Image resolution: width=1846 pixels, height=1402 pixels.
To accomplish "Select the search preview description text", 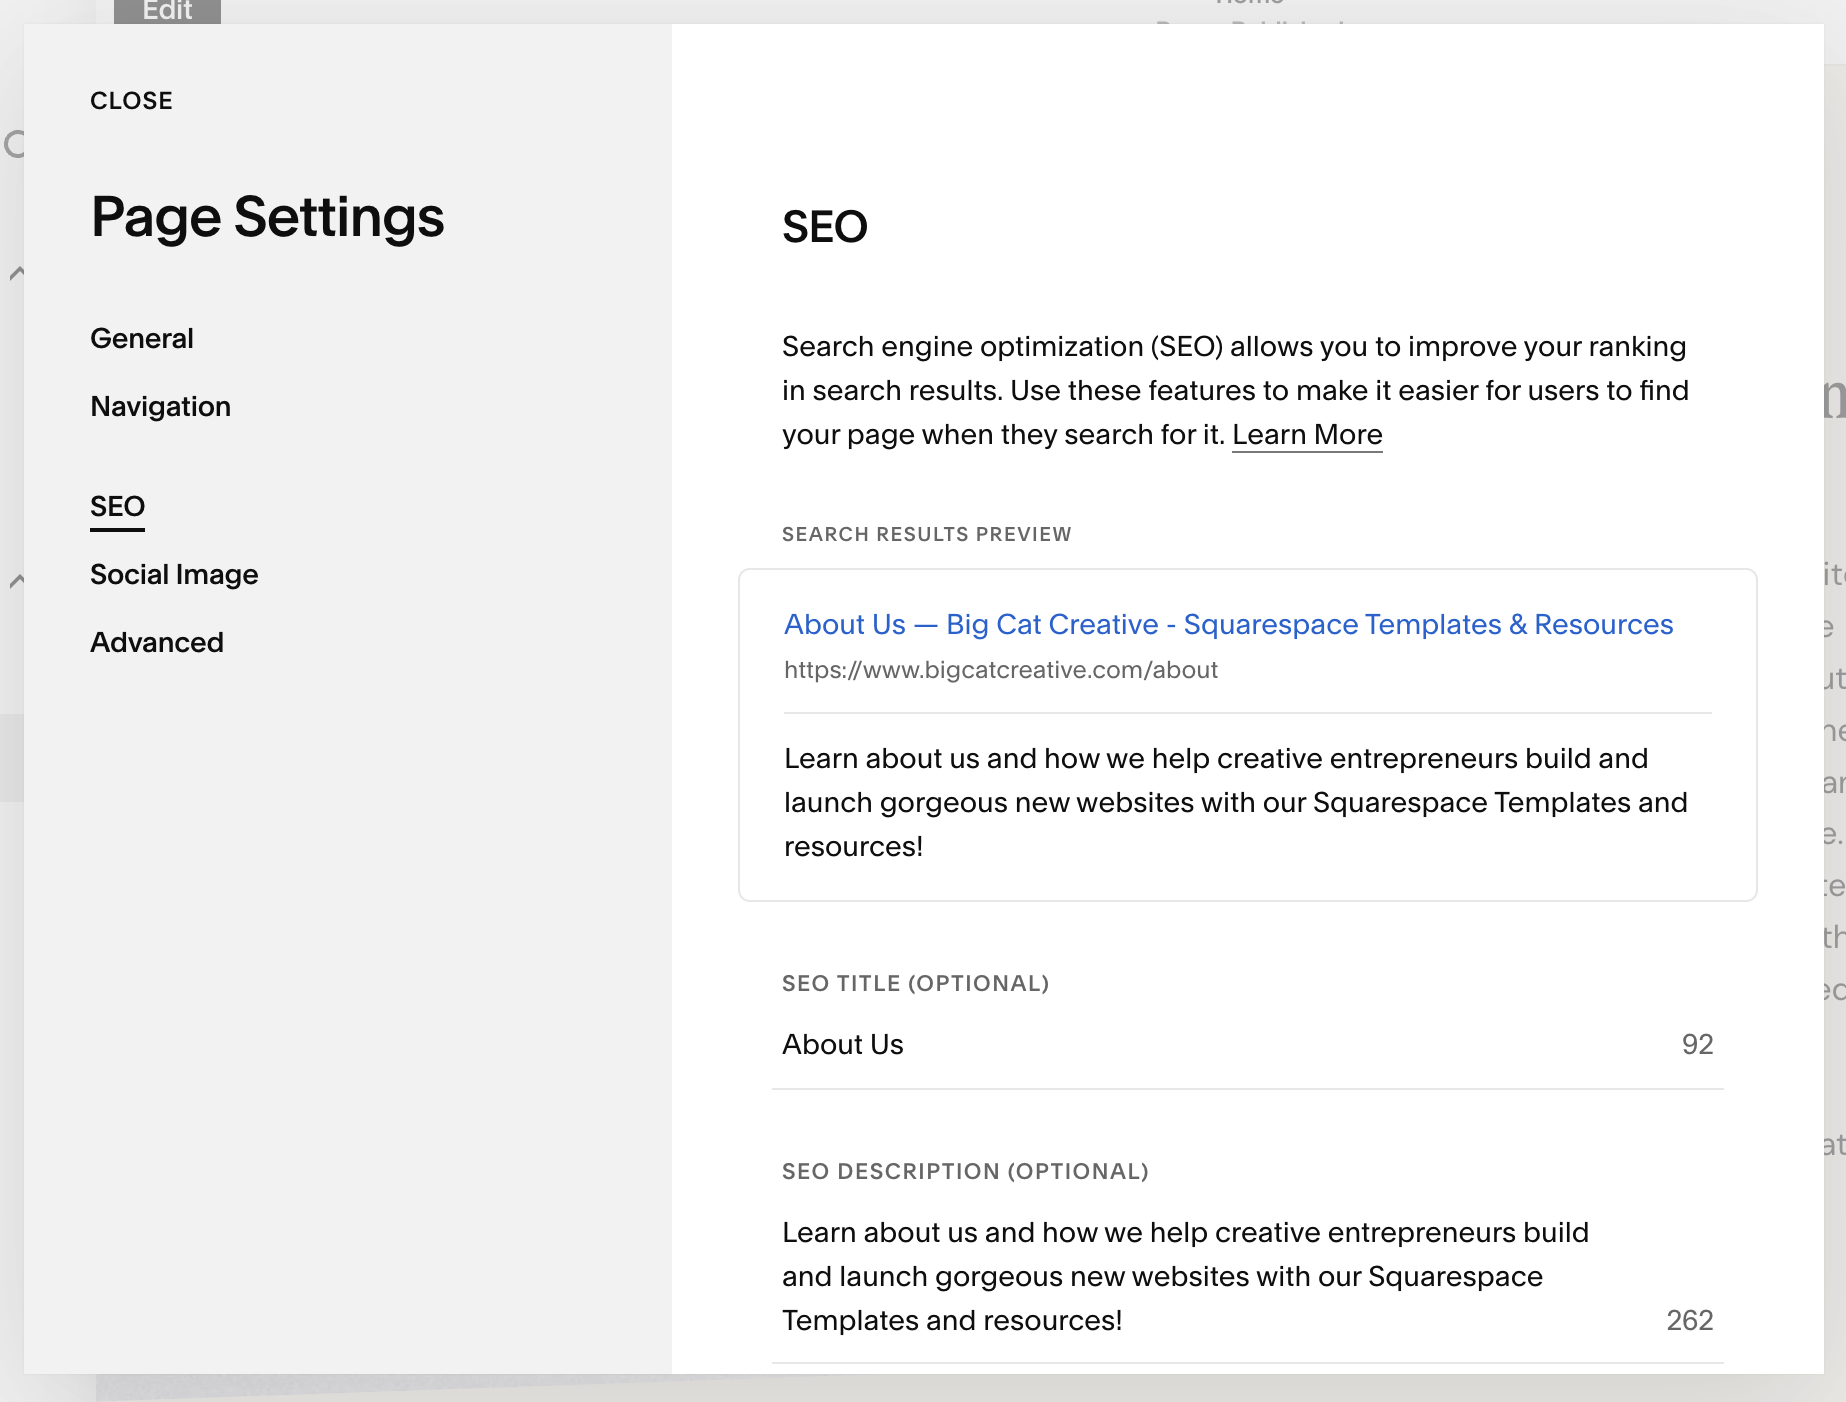I will click(x=1236, y=803).
